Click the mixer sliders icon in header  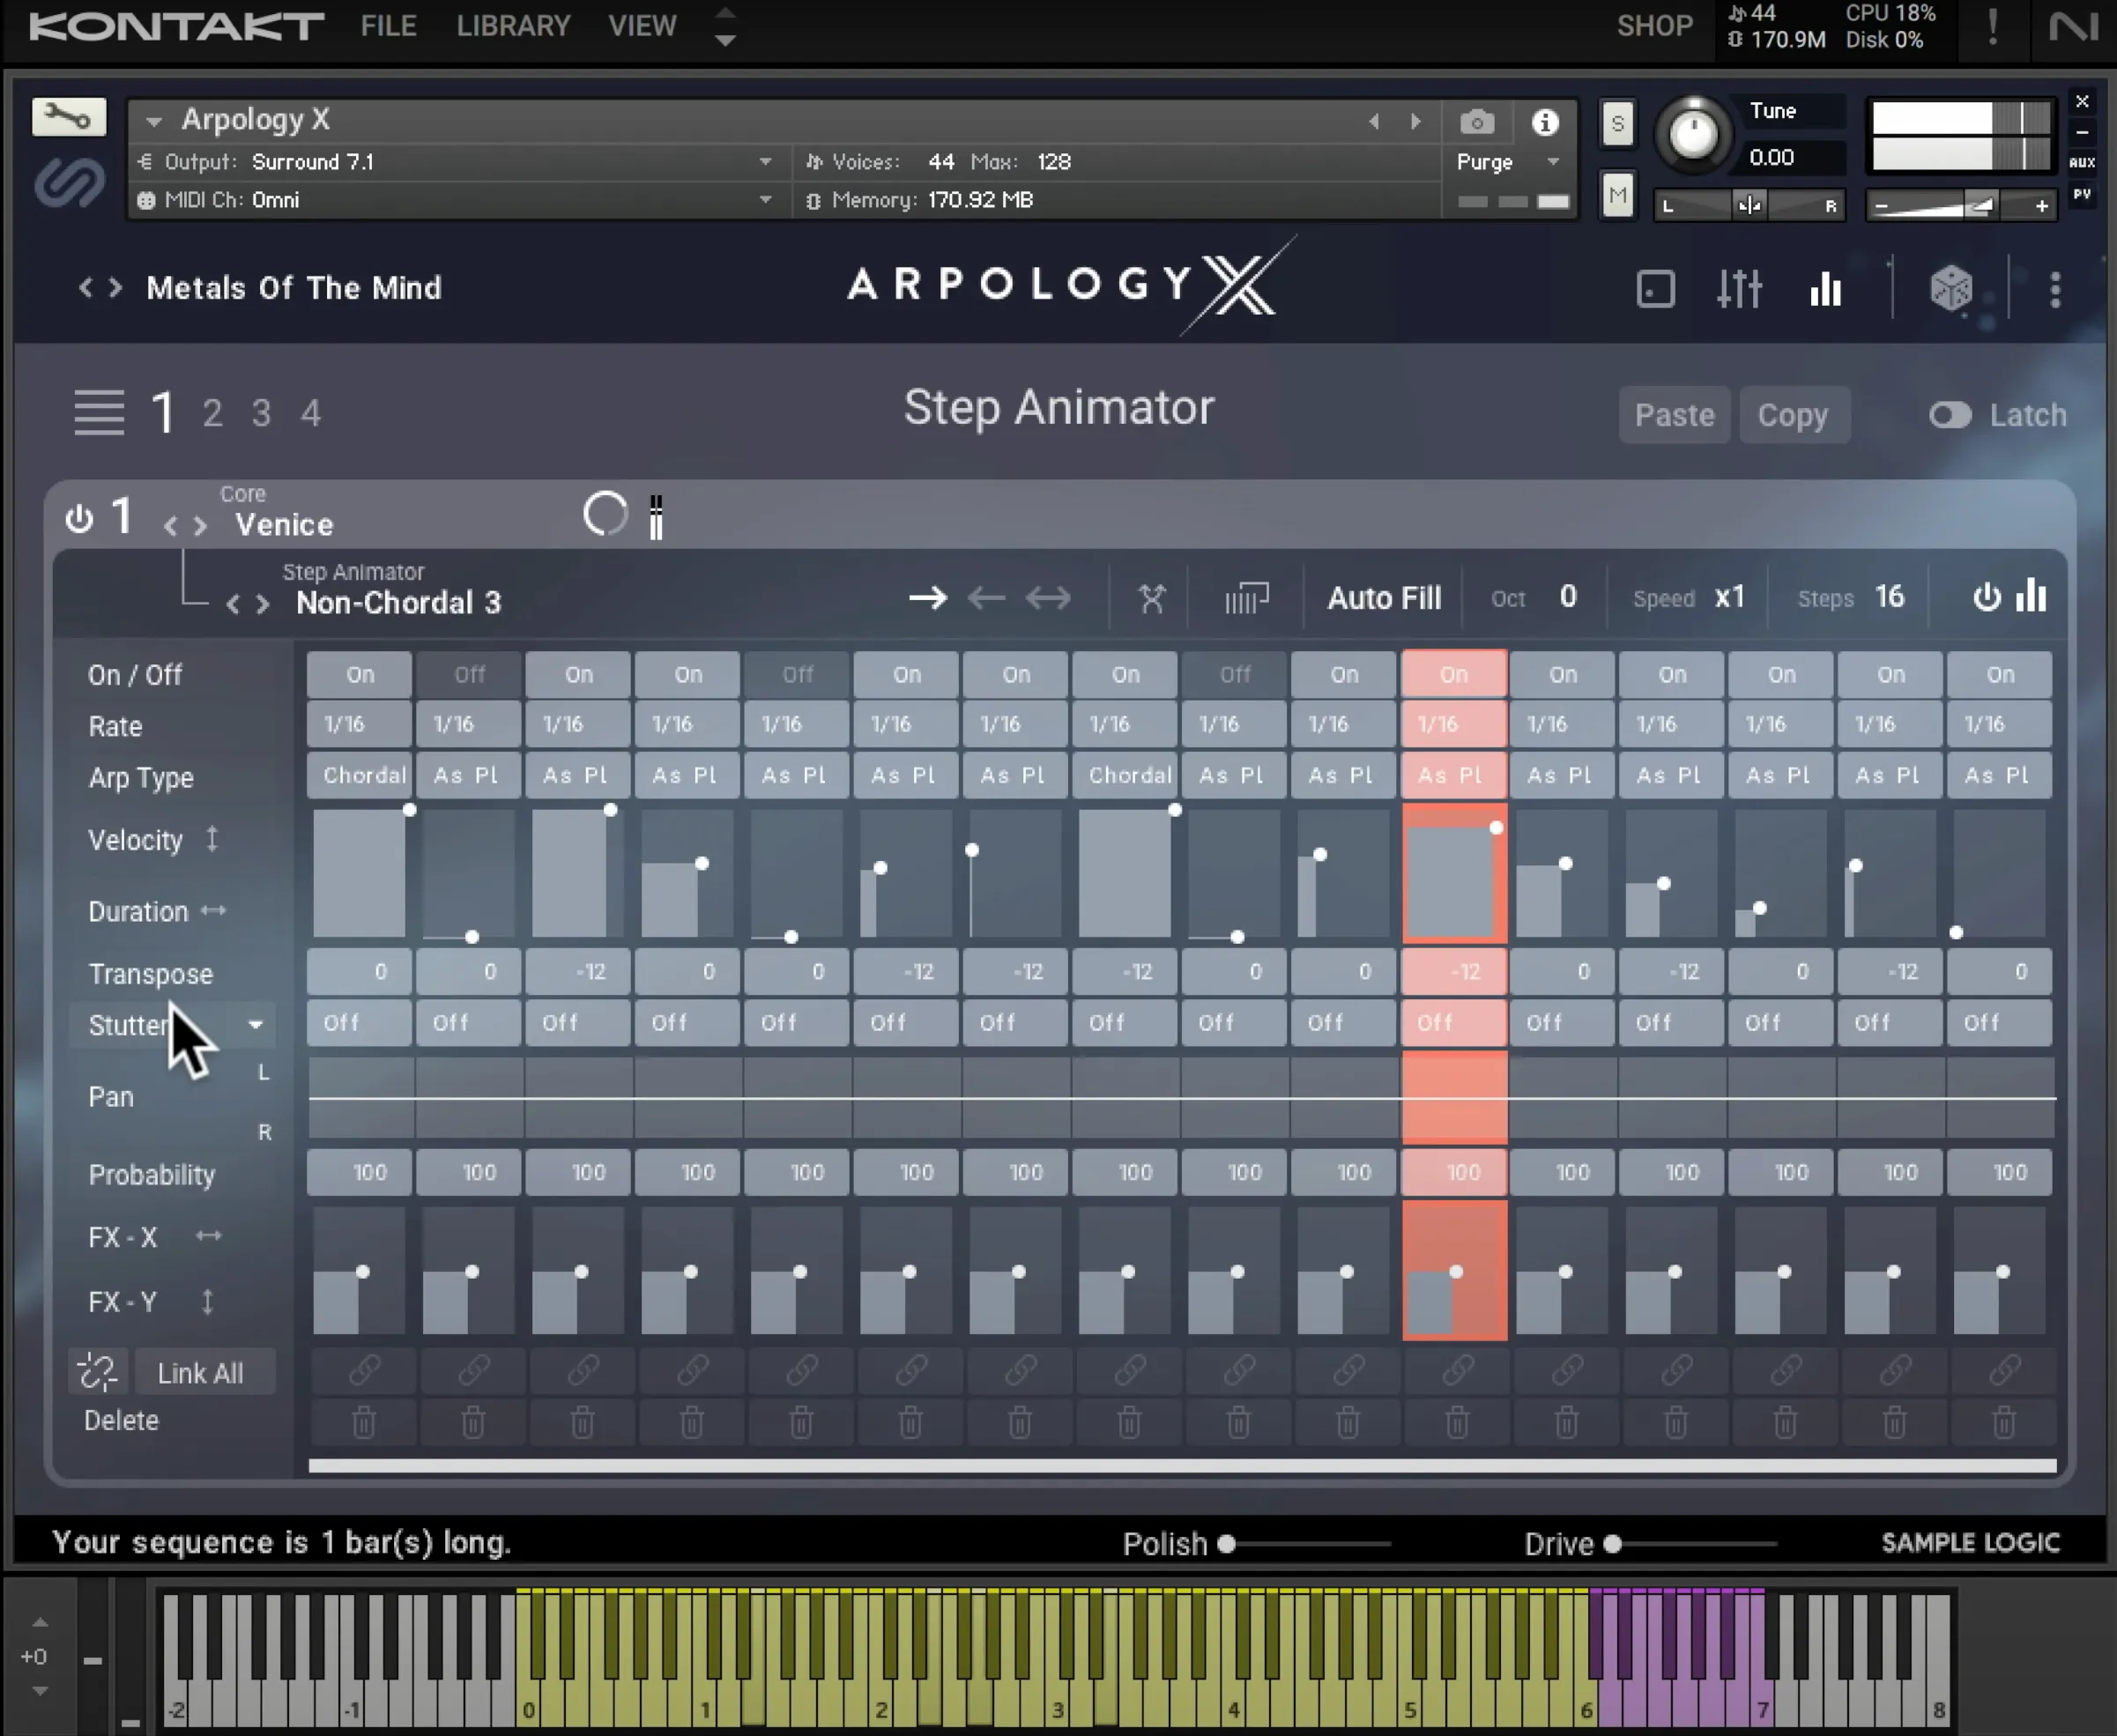pyautogui.click(x=1739, y=289)
